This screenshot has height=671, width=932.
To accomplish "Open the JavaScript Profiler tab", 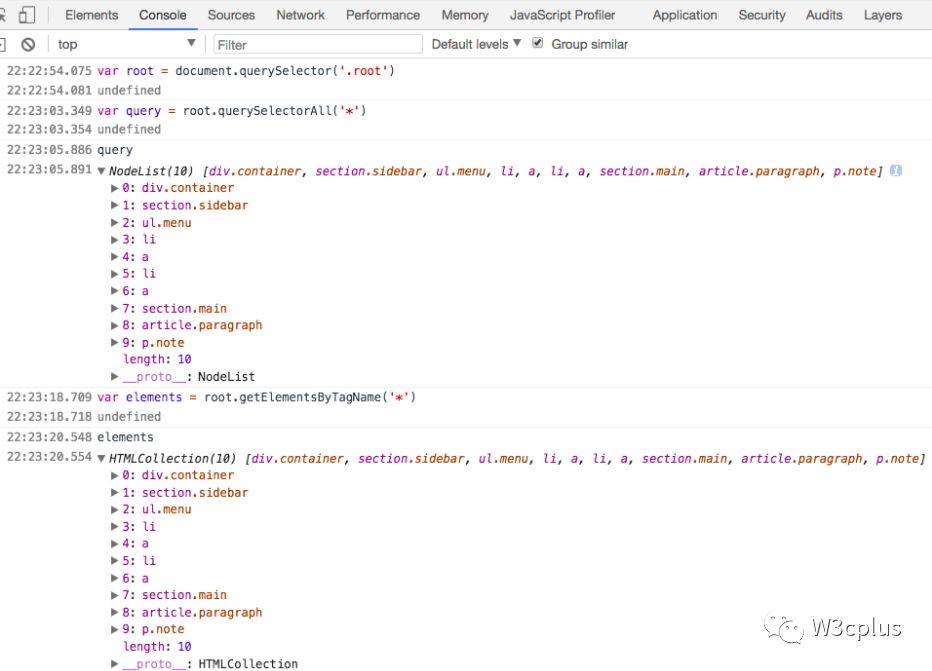I will (562, 15).
